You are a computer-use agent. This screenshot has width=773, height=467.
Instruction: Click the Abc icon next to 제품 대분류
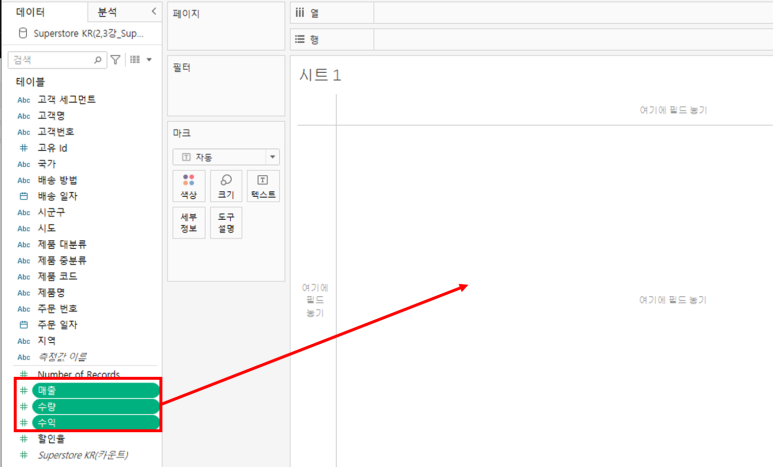pos(24,245)
